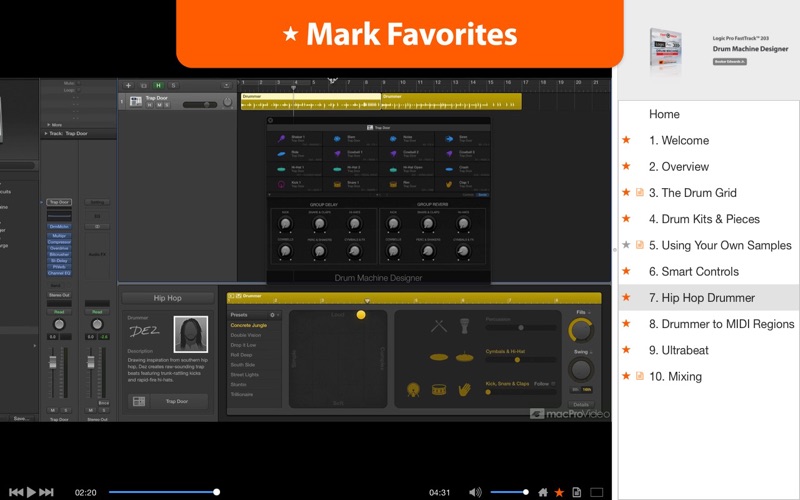Skip back to the previous video

[x=16, y=492]
